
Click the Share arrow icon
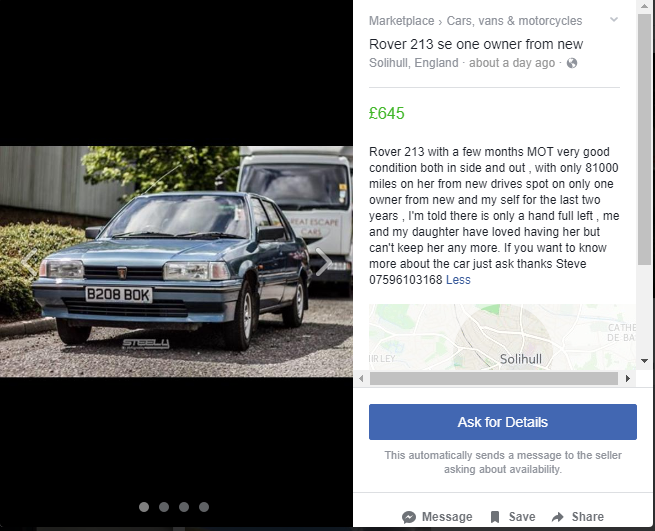[558, 517]
